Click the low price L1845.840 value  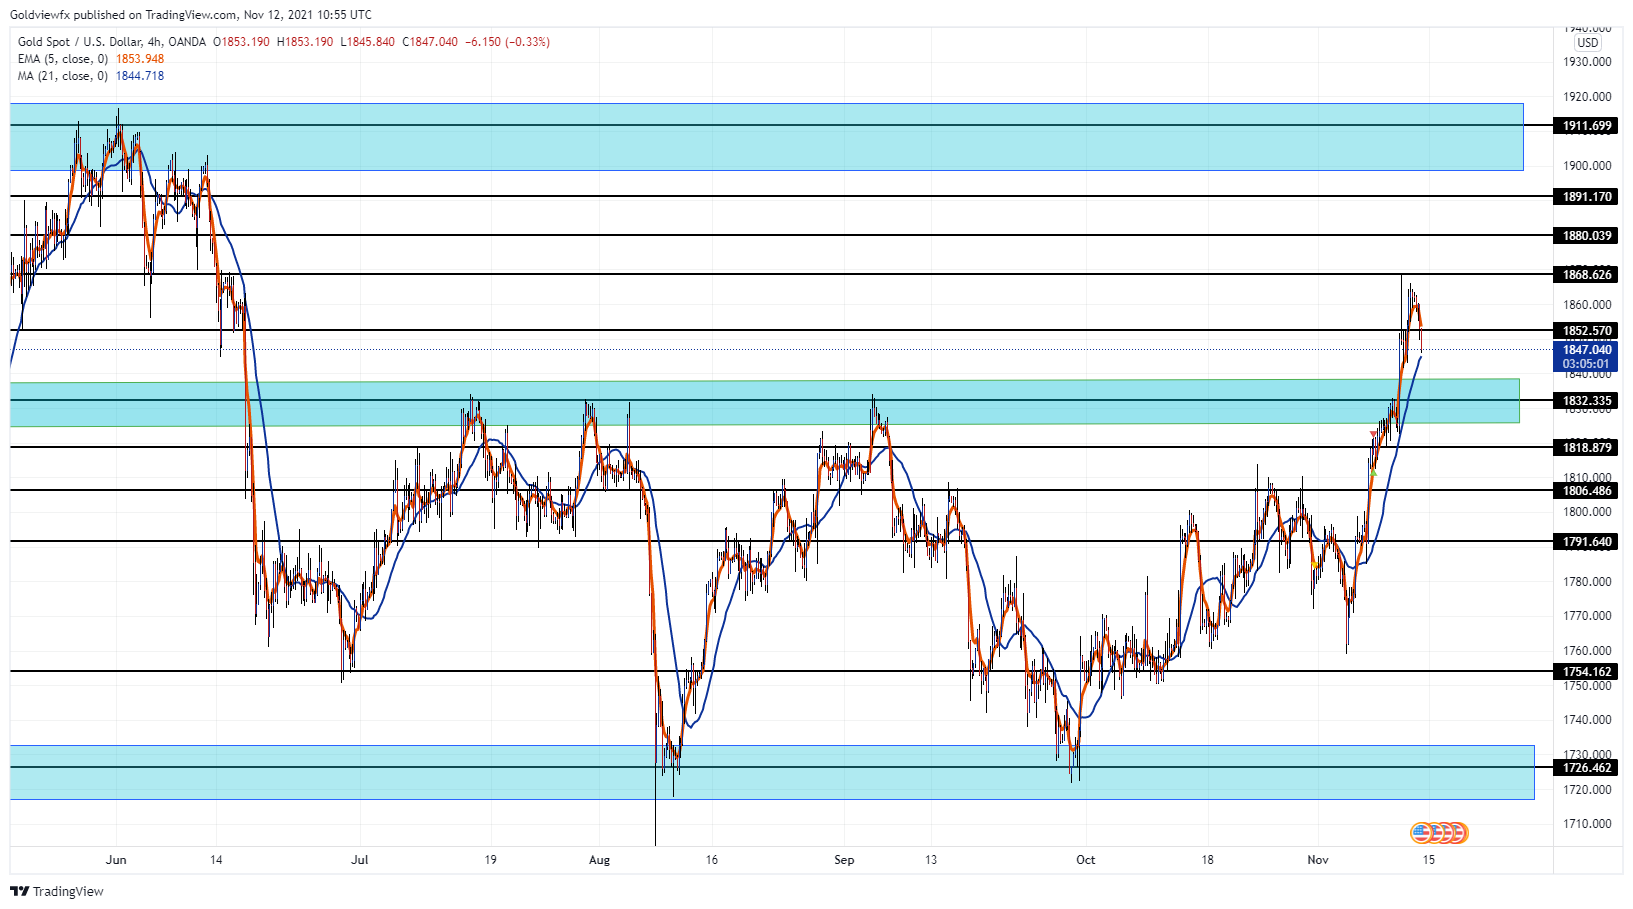click(x=367, y=42)
